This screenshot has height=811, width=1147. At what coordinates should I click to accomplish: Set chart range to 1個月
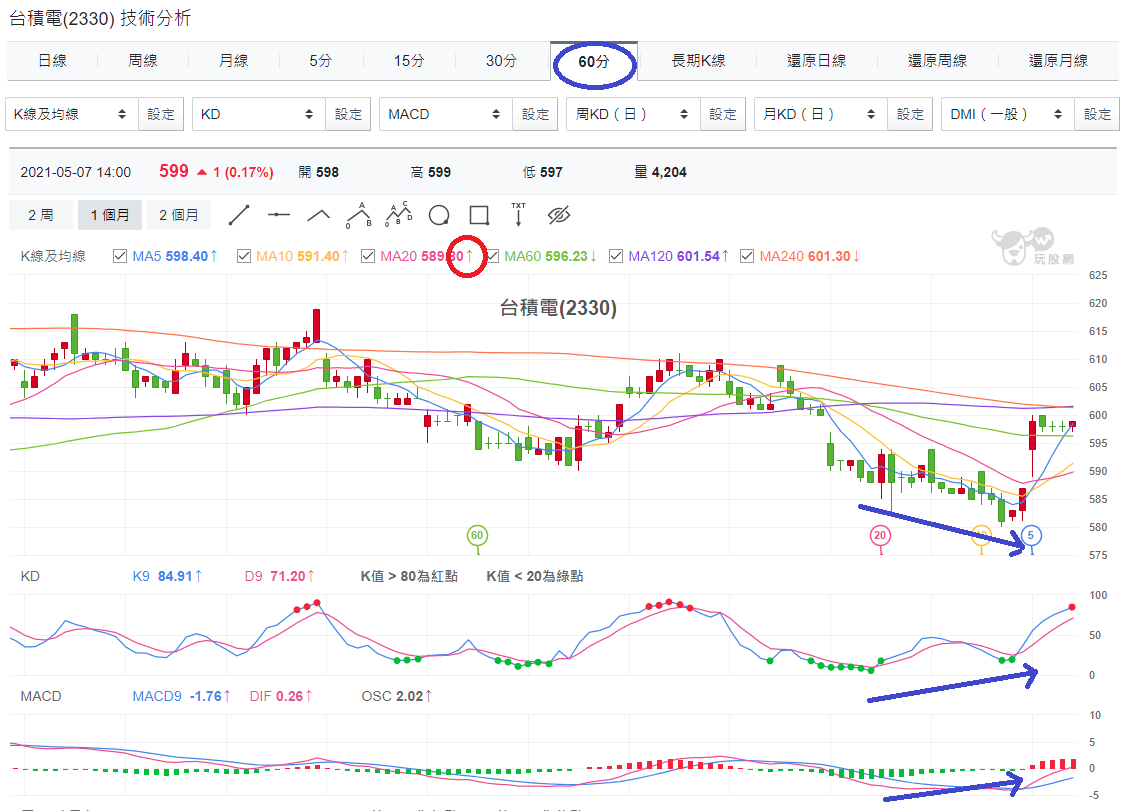pyautogui.click(x=110, y=215)
